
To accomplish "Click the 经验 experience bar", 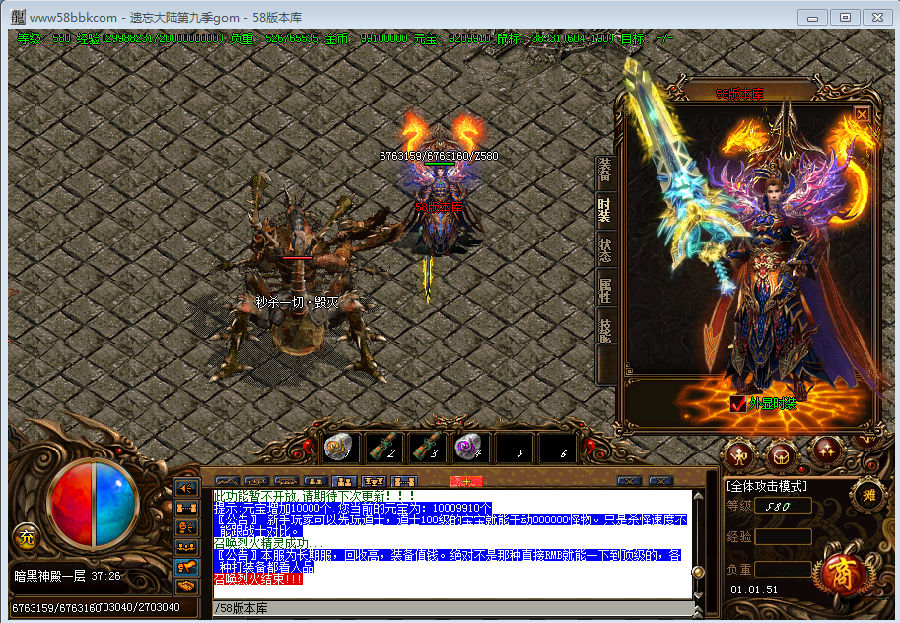I will (783, 536).
